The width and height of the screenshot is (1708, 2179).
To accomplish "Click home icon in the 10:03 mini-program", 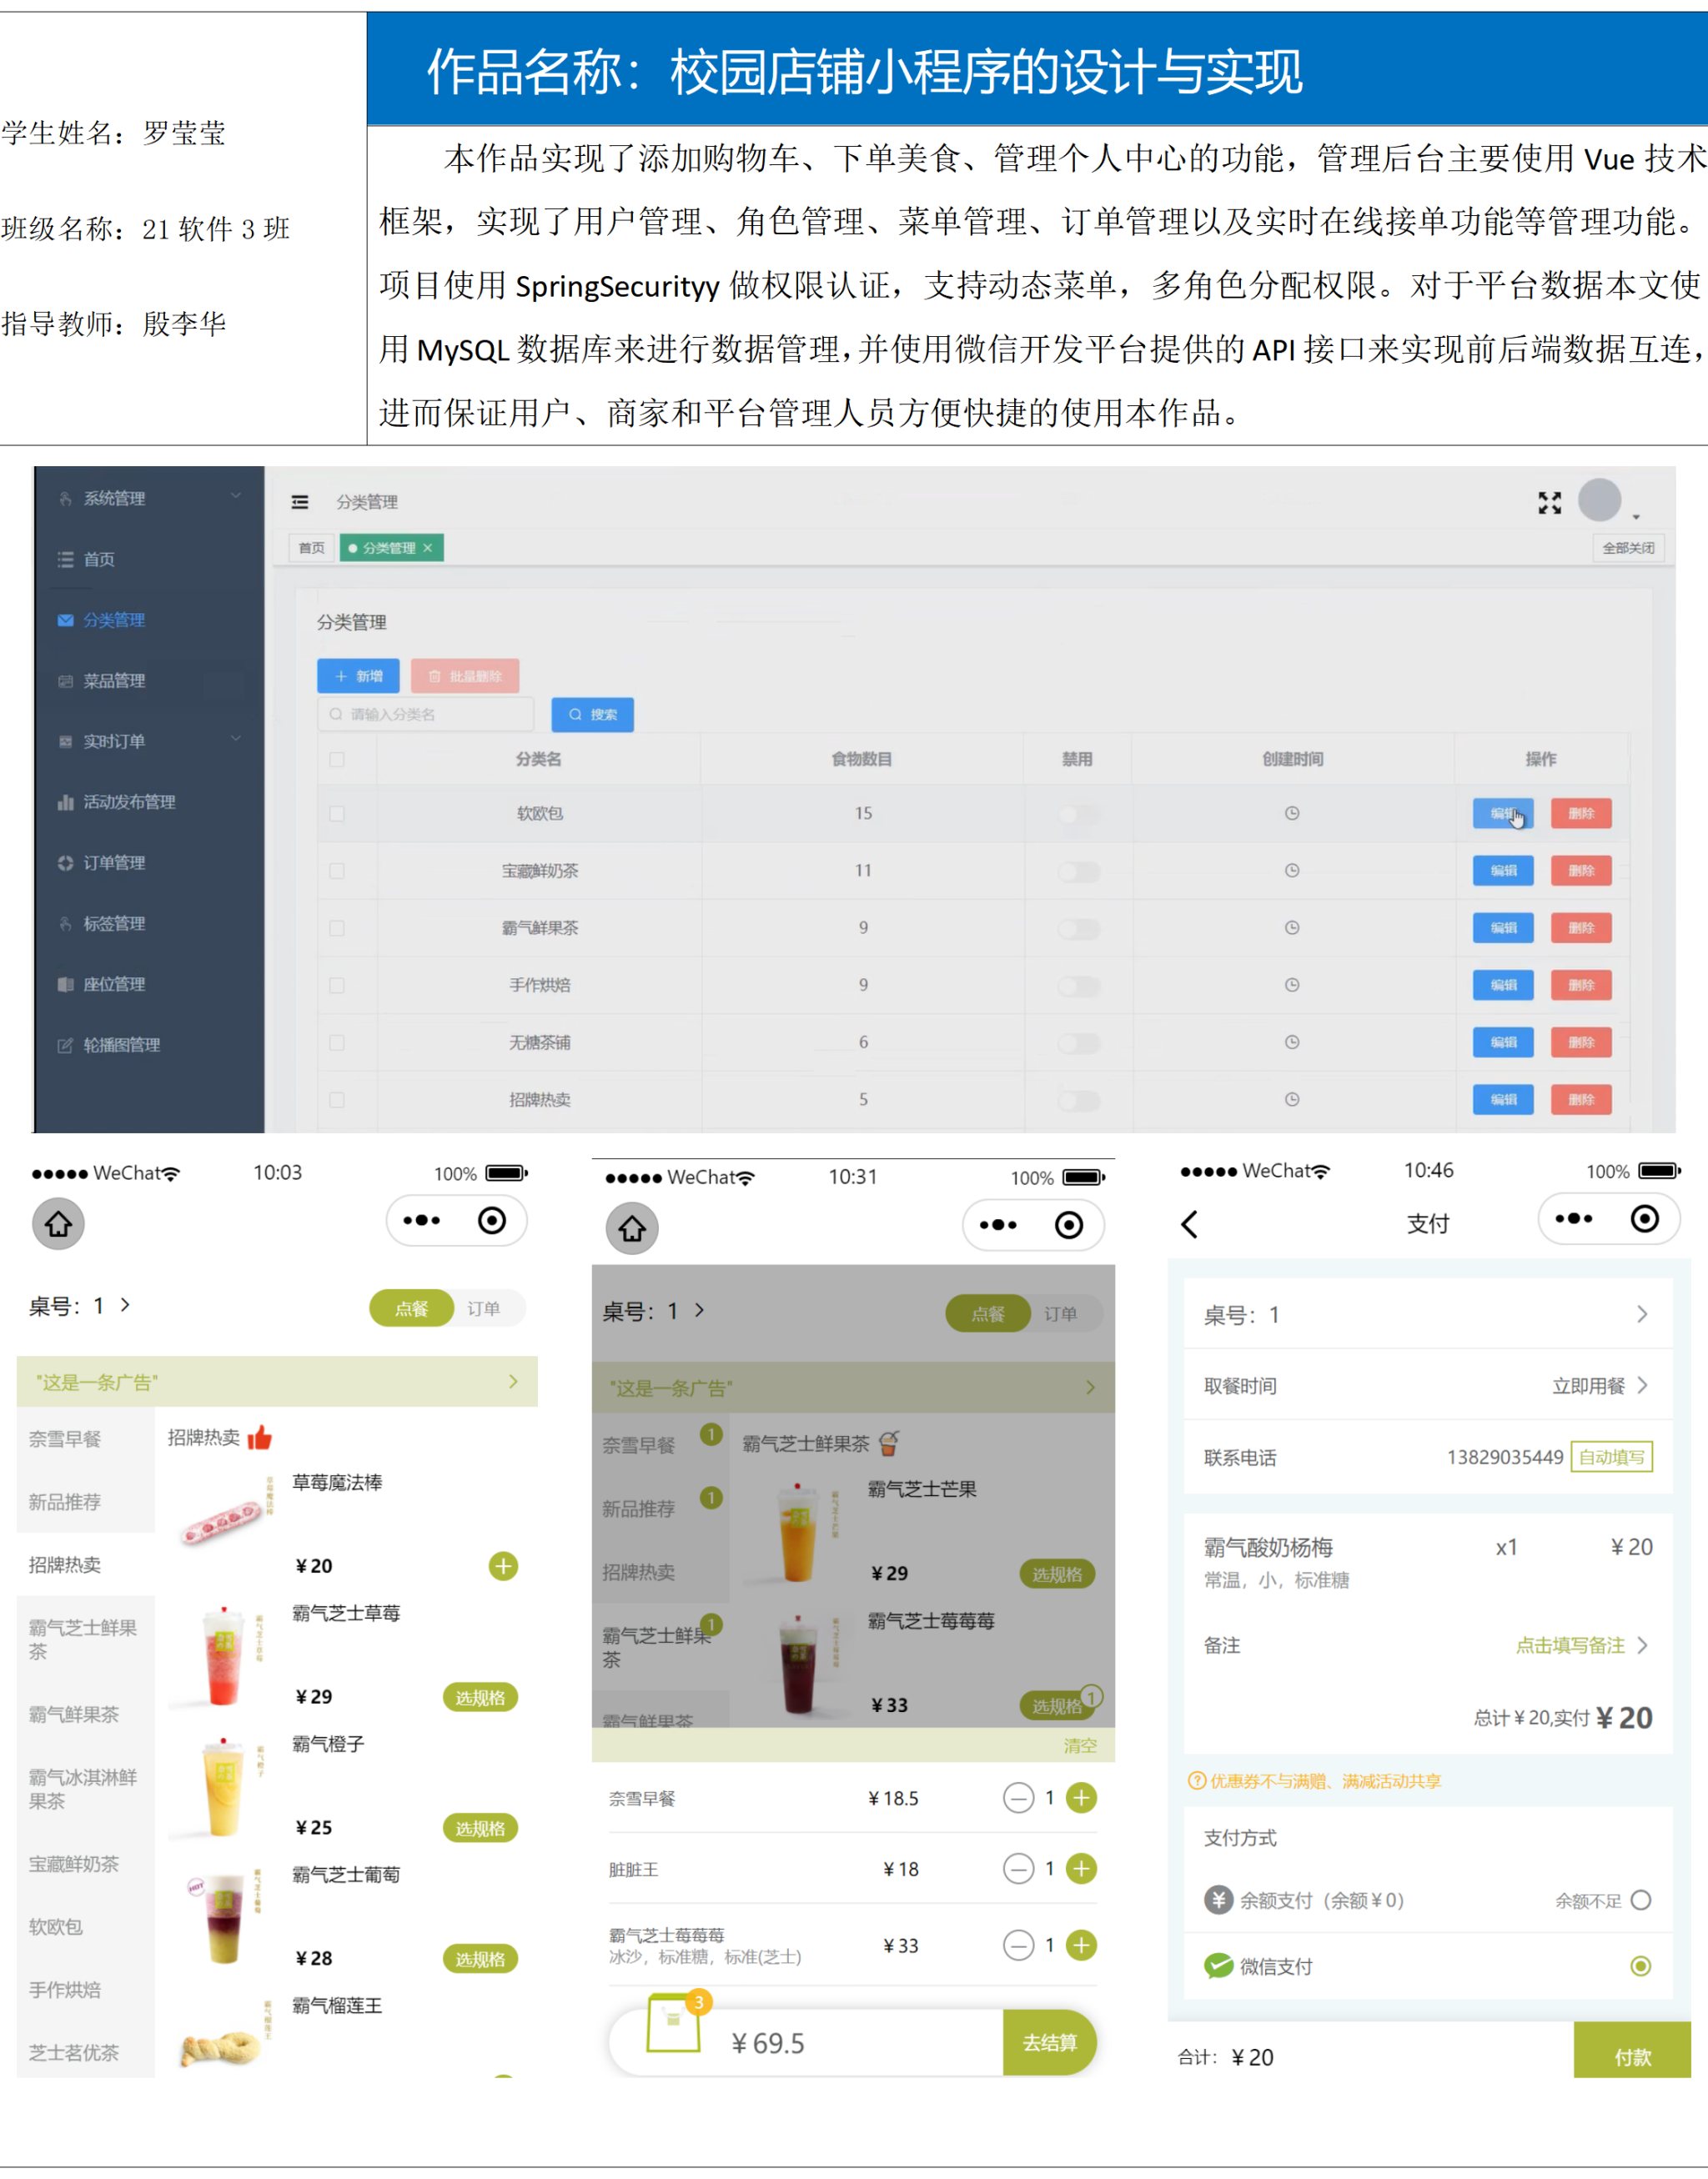I will tap(58, 1223).
